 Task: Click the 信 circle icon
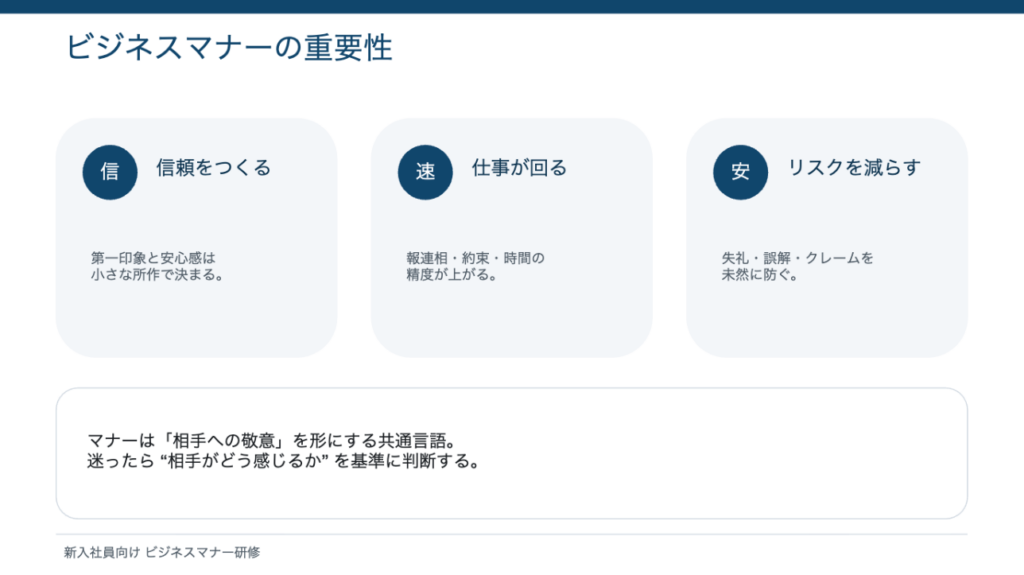[110, 171]
